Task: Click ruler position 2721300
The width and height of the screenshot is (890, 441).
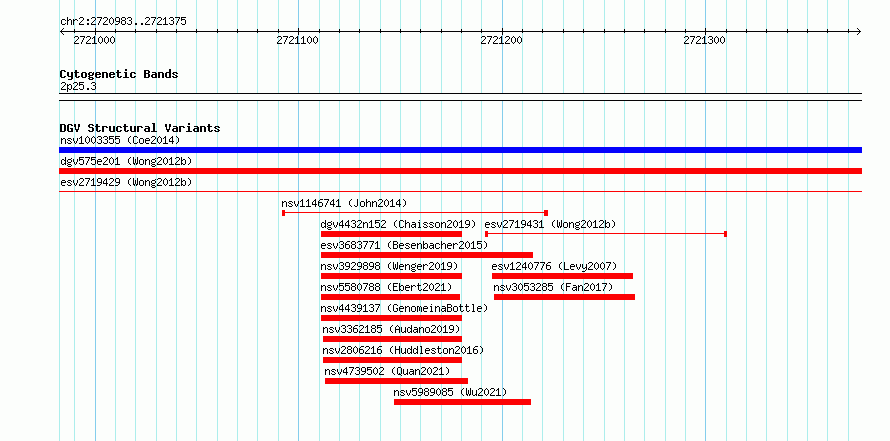Action: [x=704, y=40]
